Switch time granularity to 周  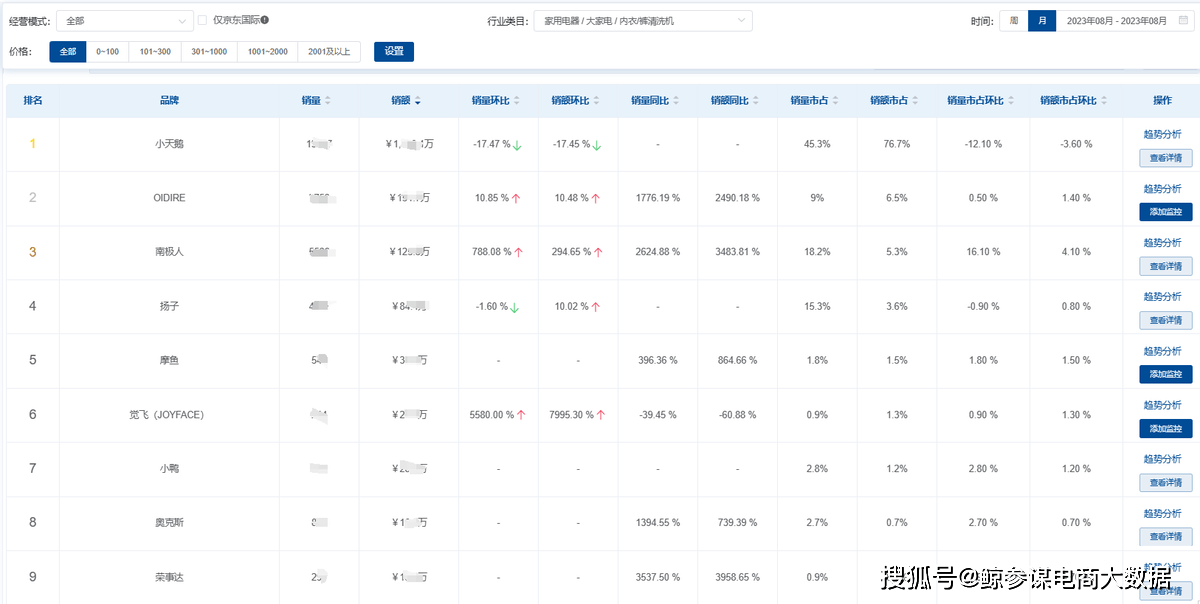pyautogui.click(x=1014, y=21)
